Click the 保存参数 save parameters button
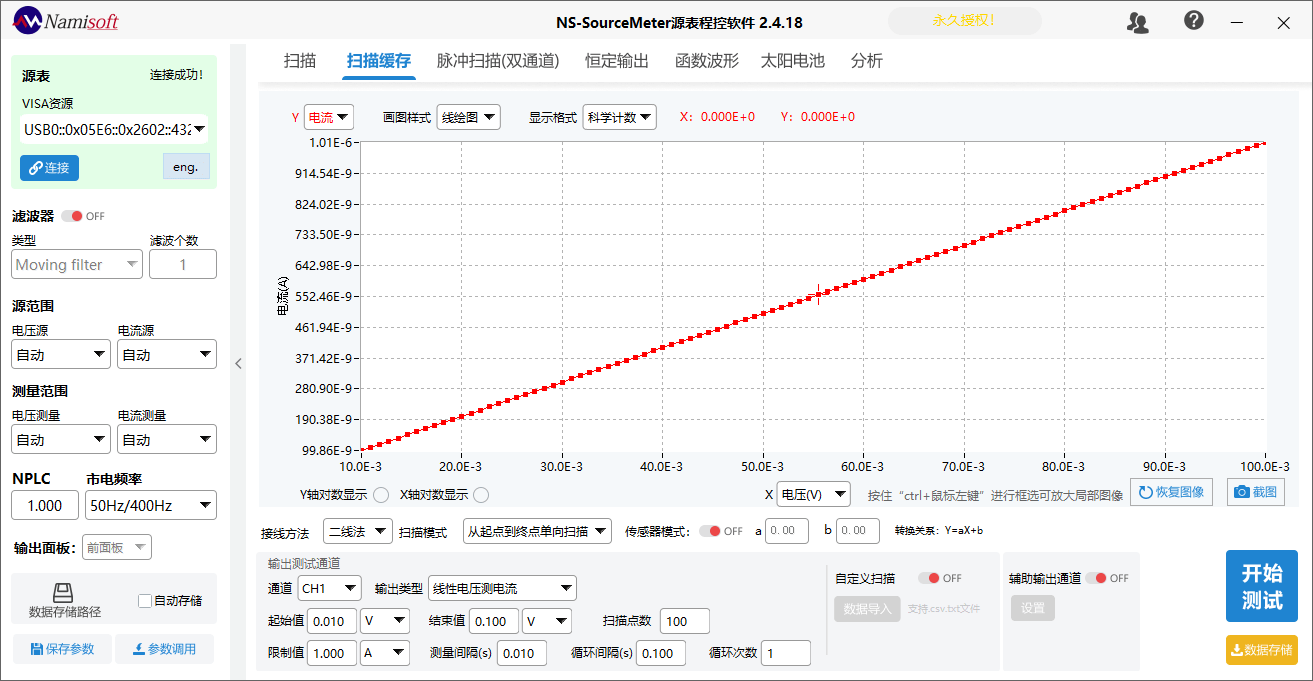This screenshot has width=1313, height=681. 62,649
